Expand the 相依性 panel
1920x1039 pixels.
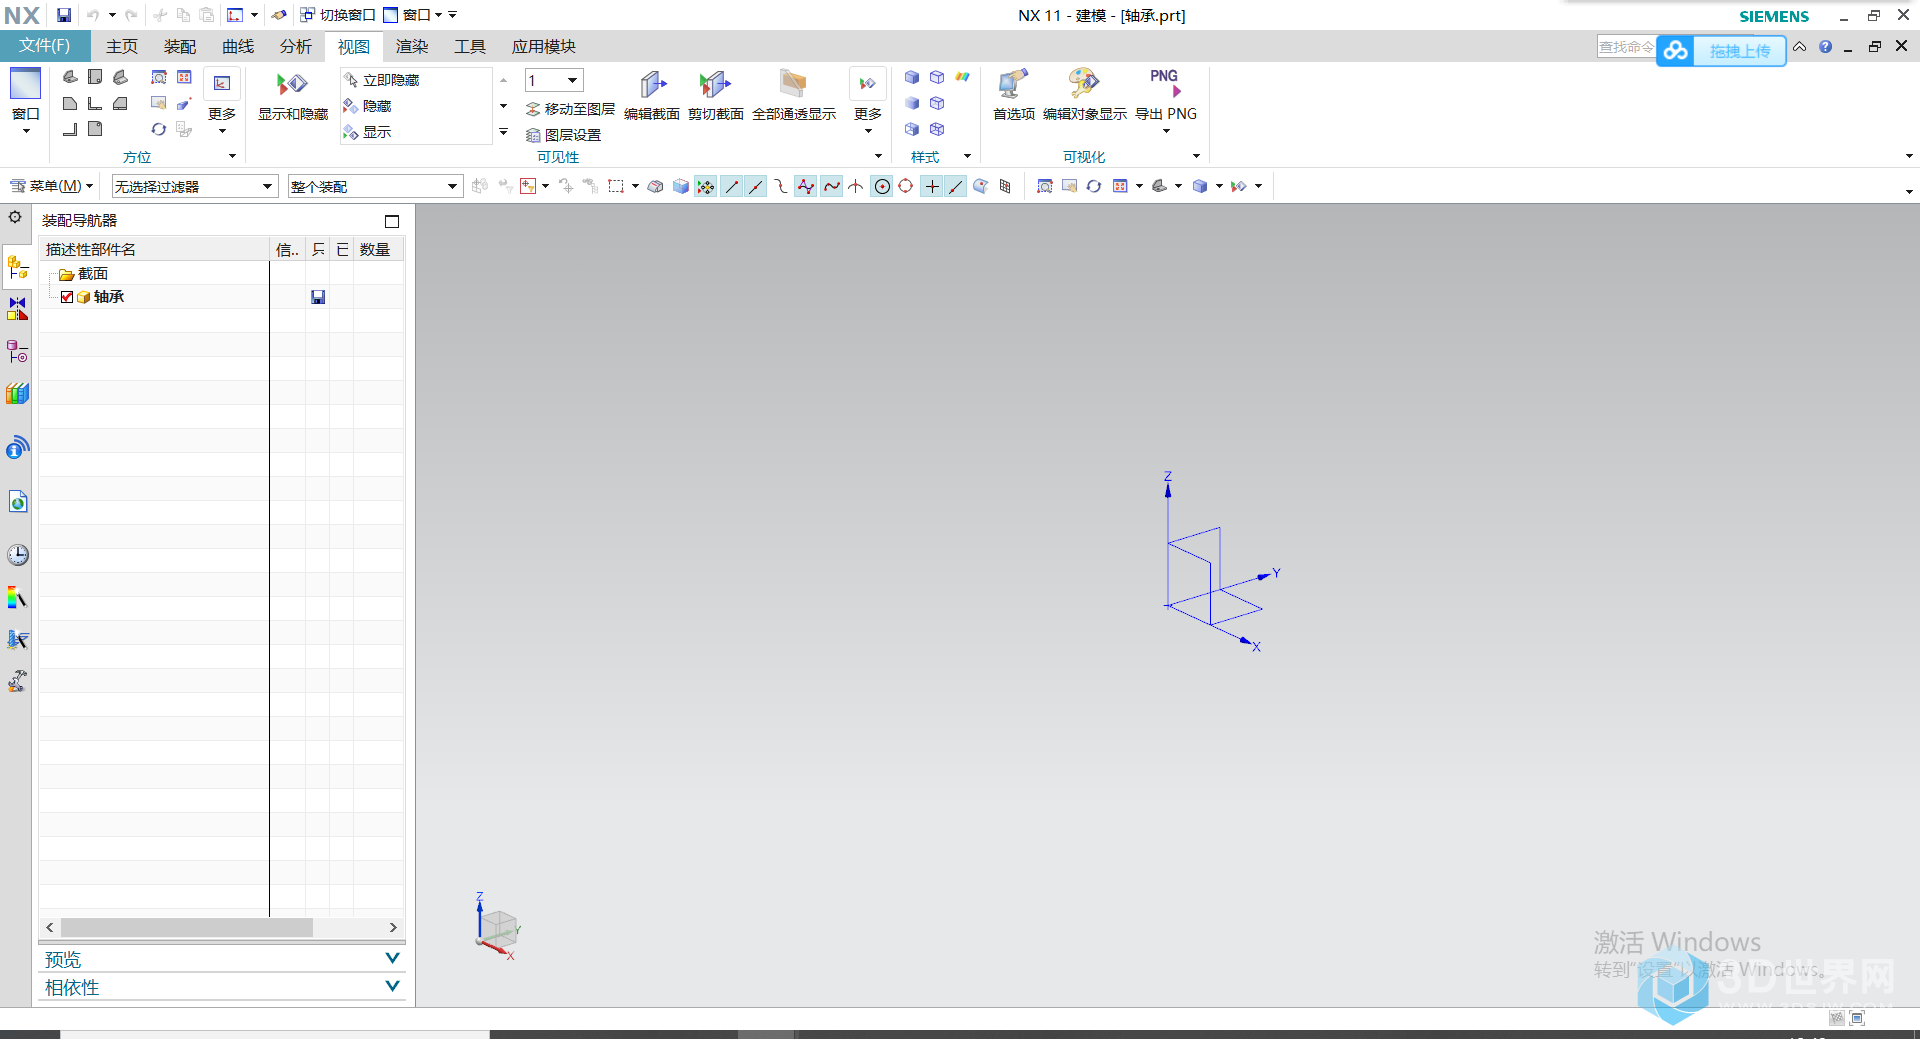[x=222, y=987]
